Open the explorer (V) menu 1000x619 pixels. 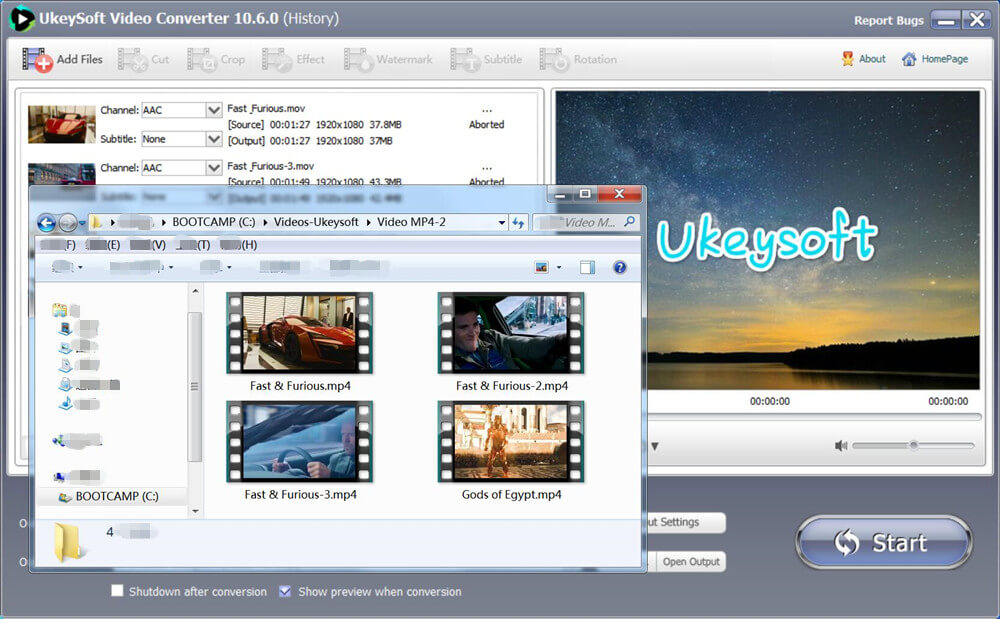point(147,245)
